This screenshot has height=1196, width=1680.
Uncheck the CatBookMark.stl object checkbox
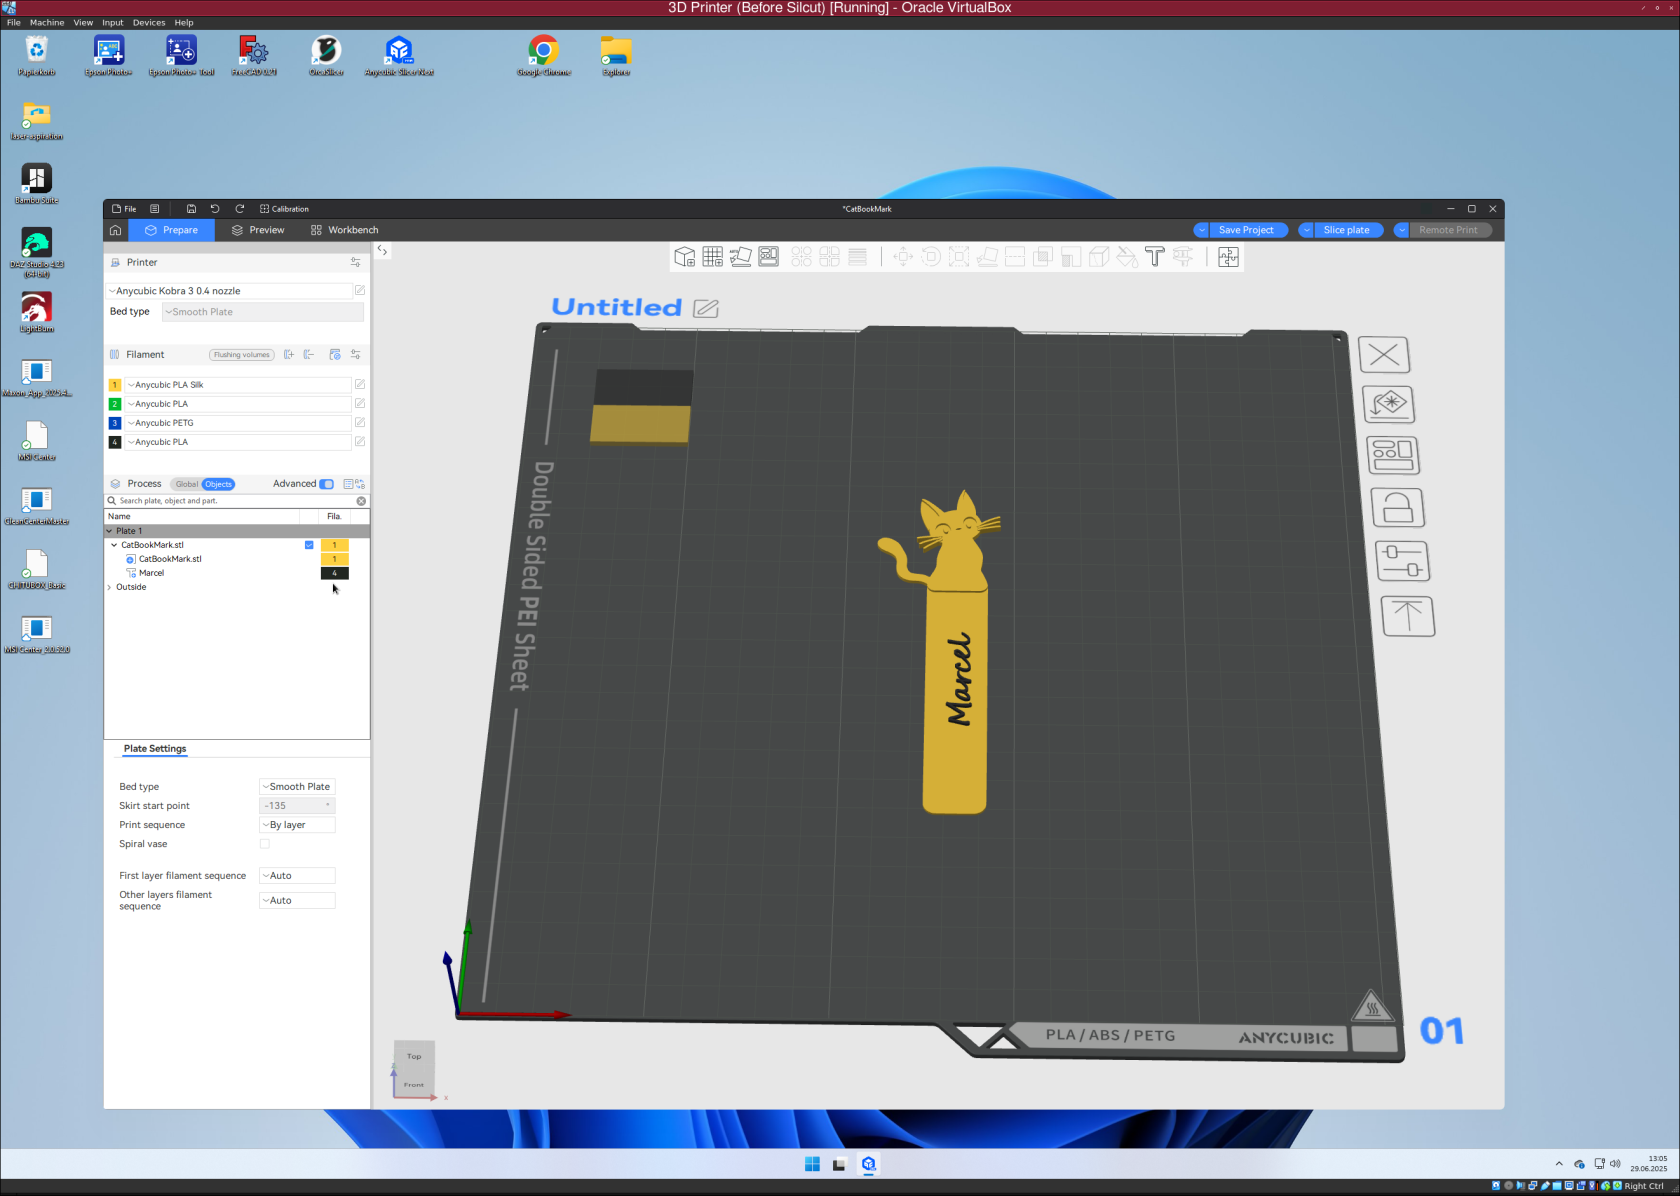[x=309, y=545]
